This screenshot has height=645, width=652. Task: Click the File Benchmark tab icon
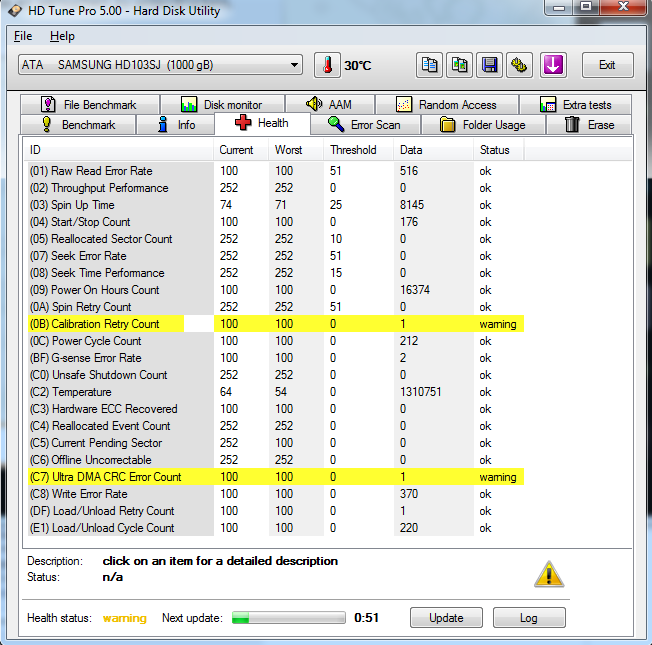click(x=48, y=104)
